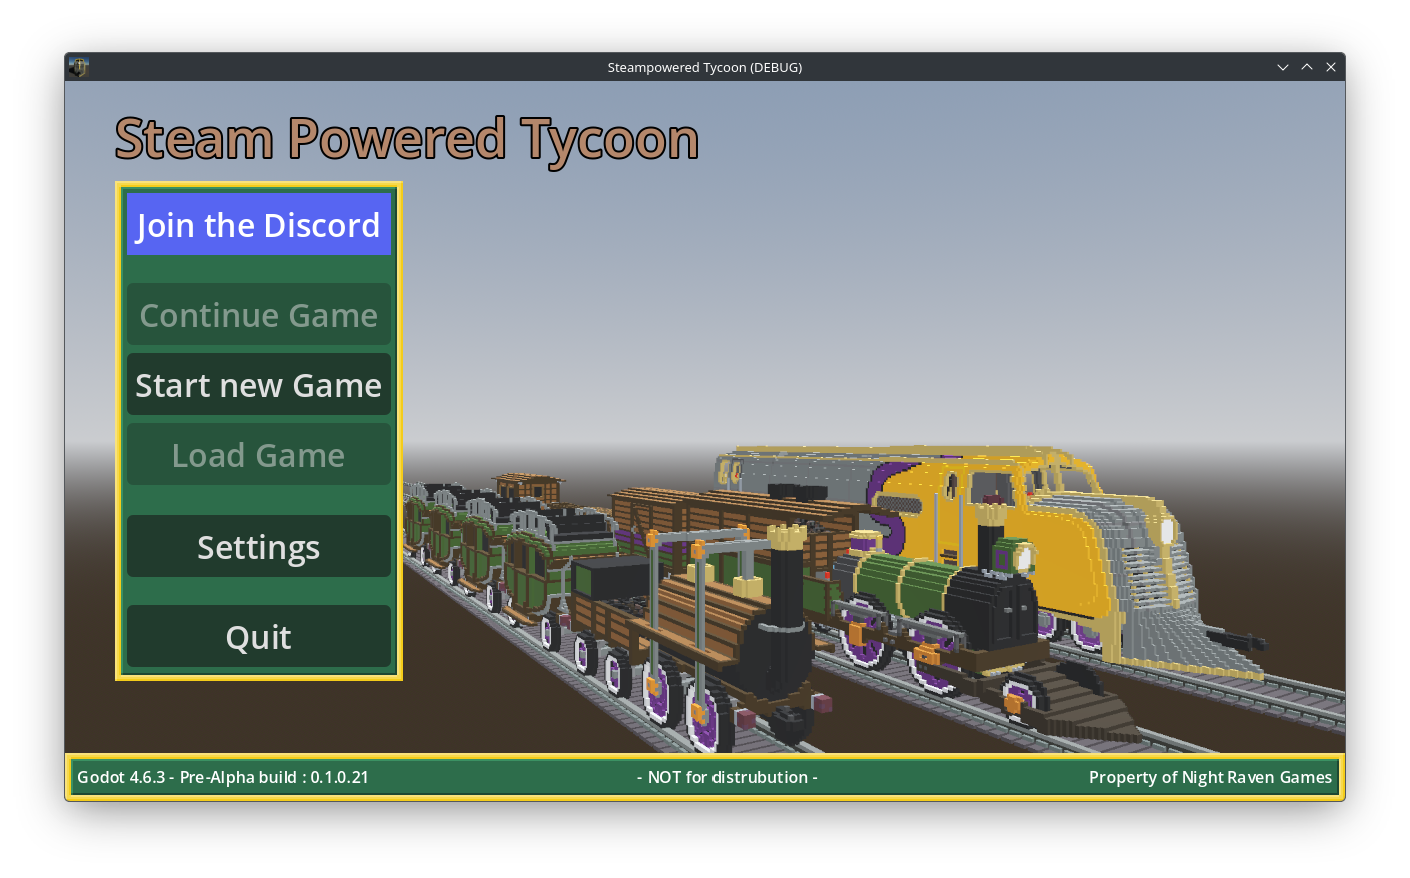Click 'Property of Night Raven Games' text
Screen dimensions: 1410x878
(1210, 777)
